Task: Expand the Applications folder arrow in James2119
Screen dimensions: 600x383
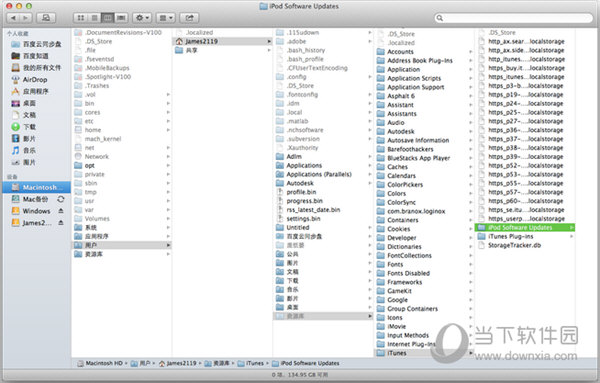Action: (370, 165)
